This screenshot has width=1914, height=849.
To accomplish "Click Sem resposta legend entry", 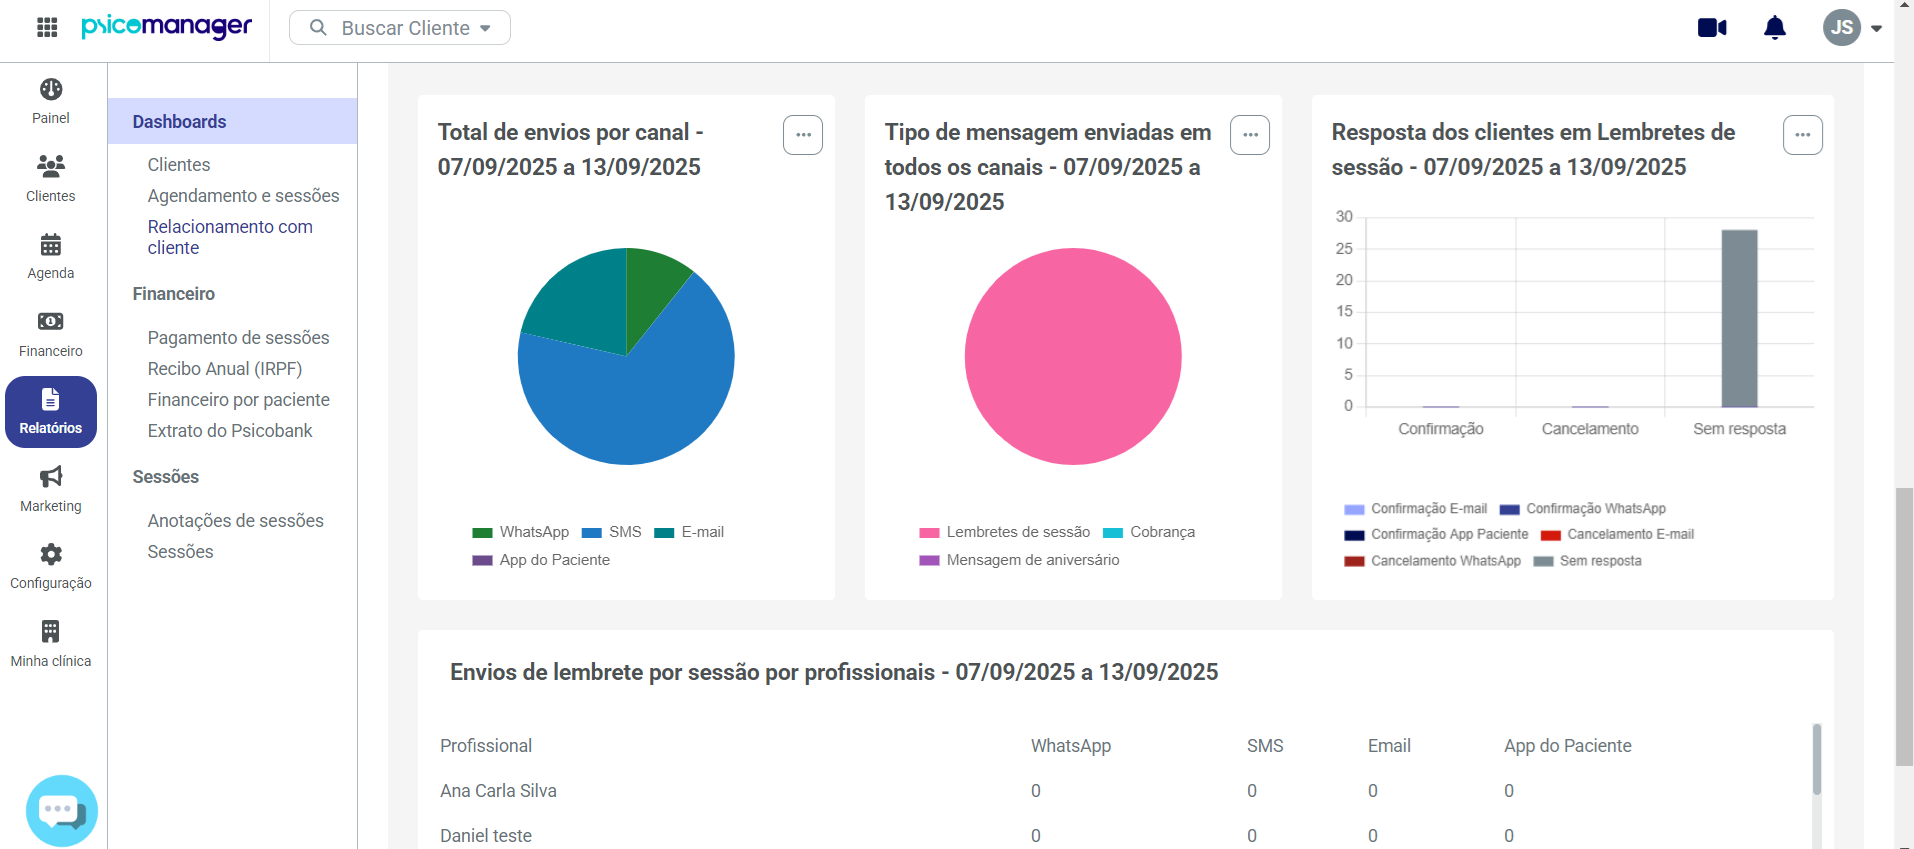I will pos(1588,561).
